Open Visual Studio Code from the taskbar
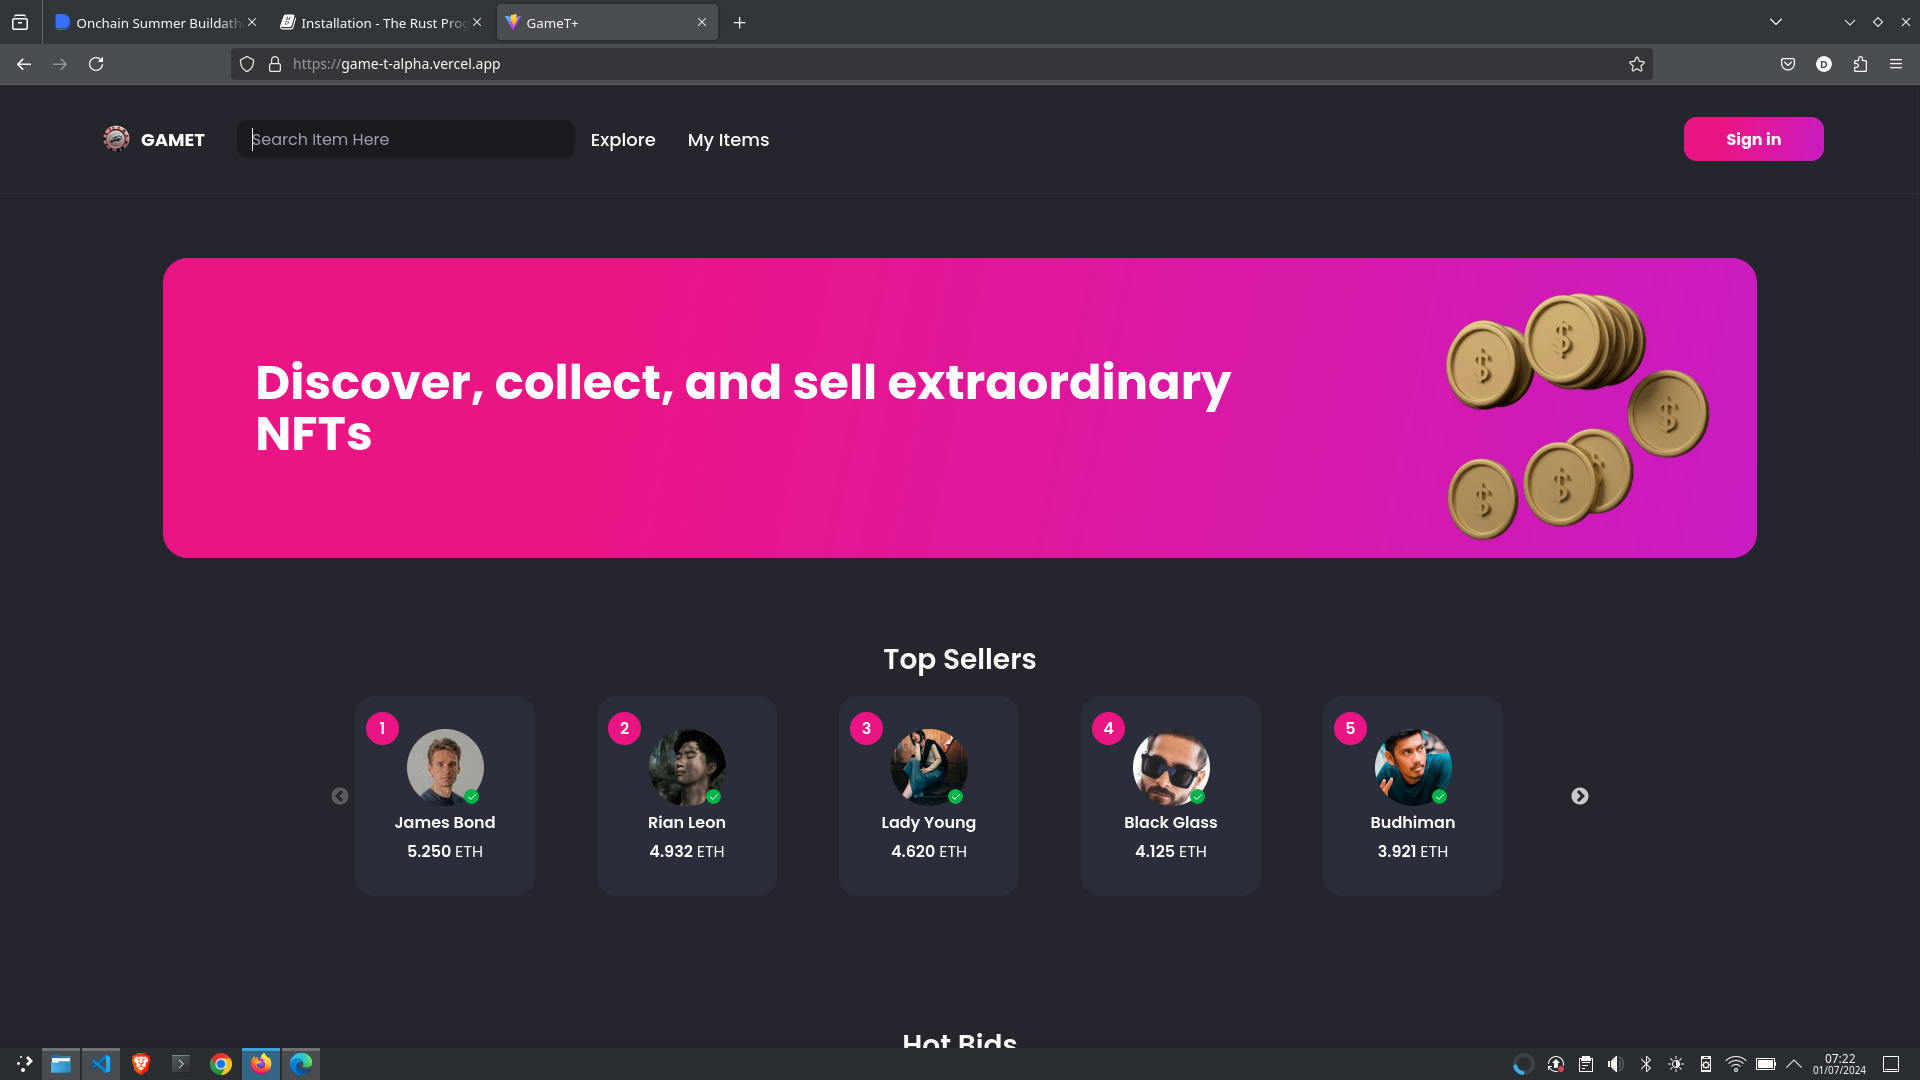 101,1064
